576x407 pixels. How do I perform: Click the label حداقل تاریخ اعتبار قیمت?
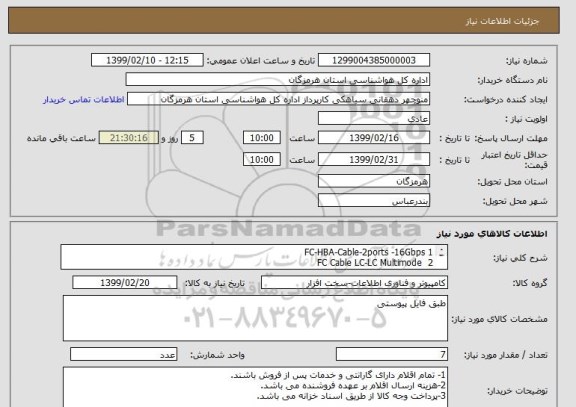click(514, 160)
